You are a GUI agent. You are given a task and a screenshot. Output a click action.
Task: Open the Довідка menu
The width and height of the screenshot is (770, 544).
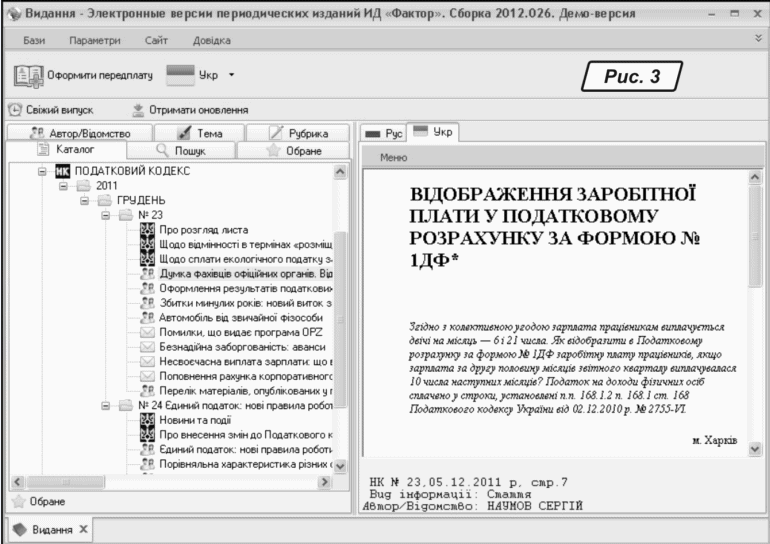[211, 39]
